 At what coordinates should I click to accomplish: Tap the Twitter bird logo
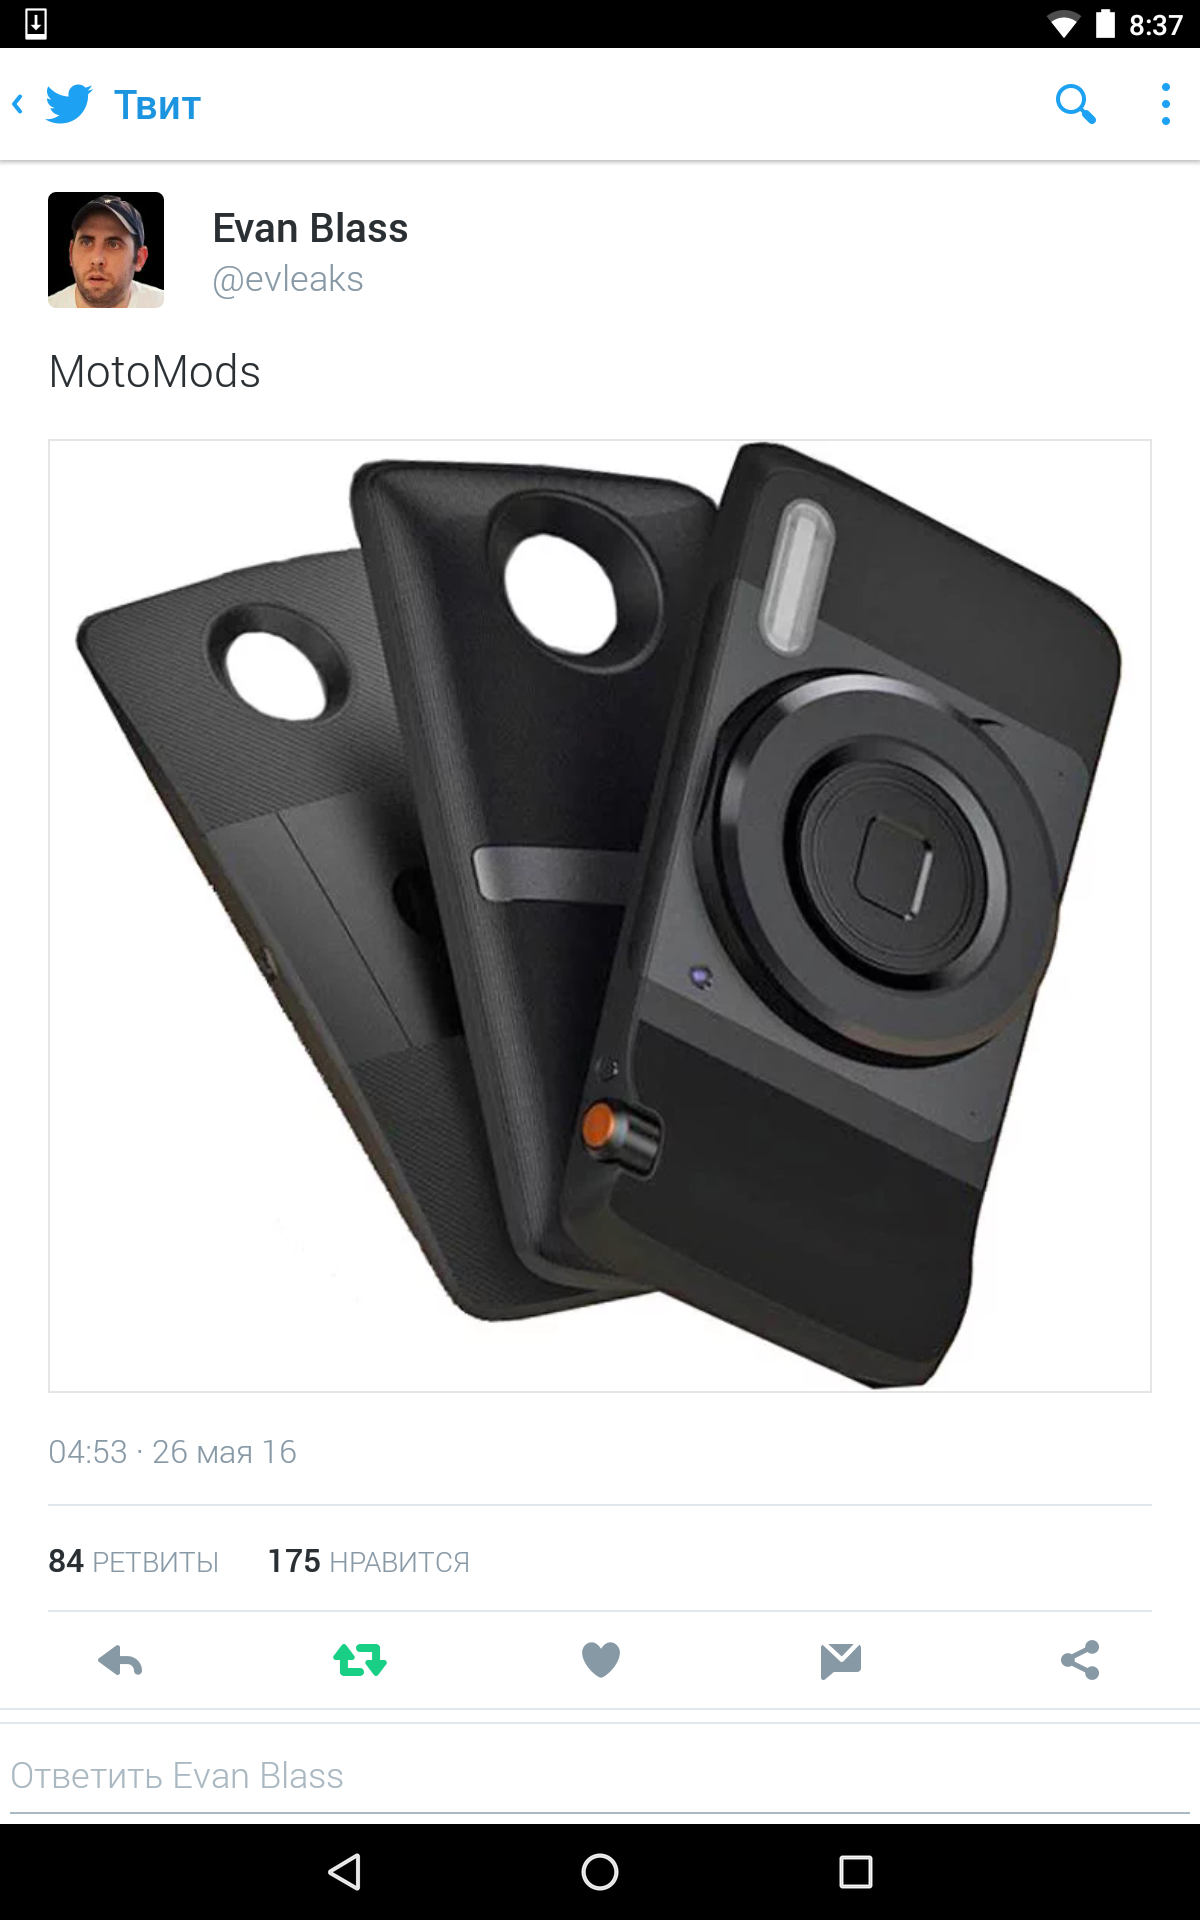[x=69, y=104]
